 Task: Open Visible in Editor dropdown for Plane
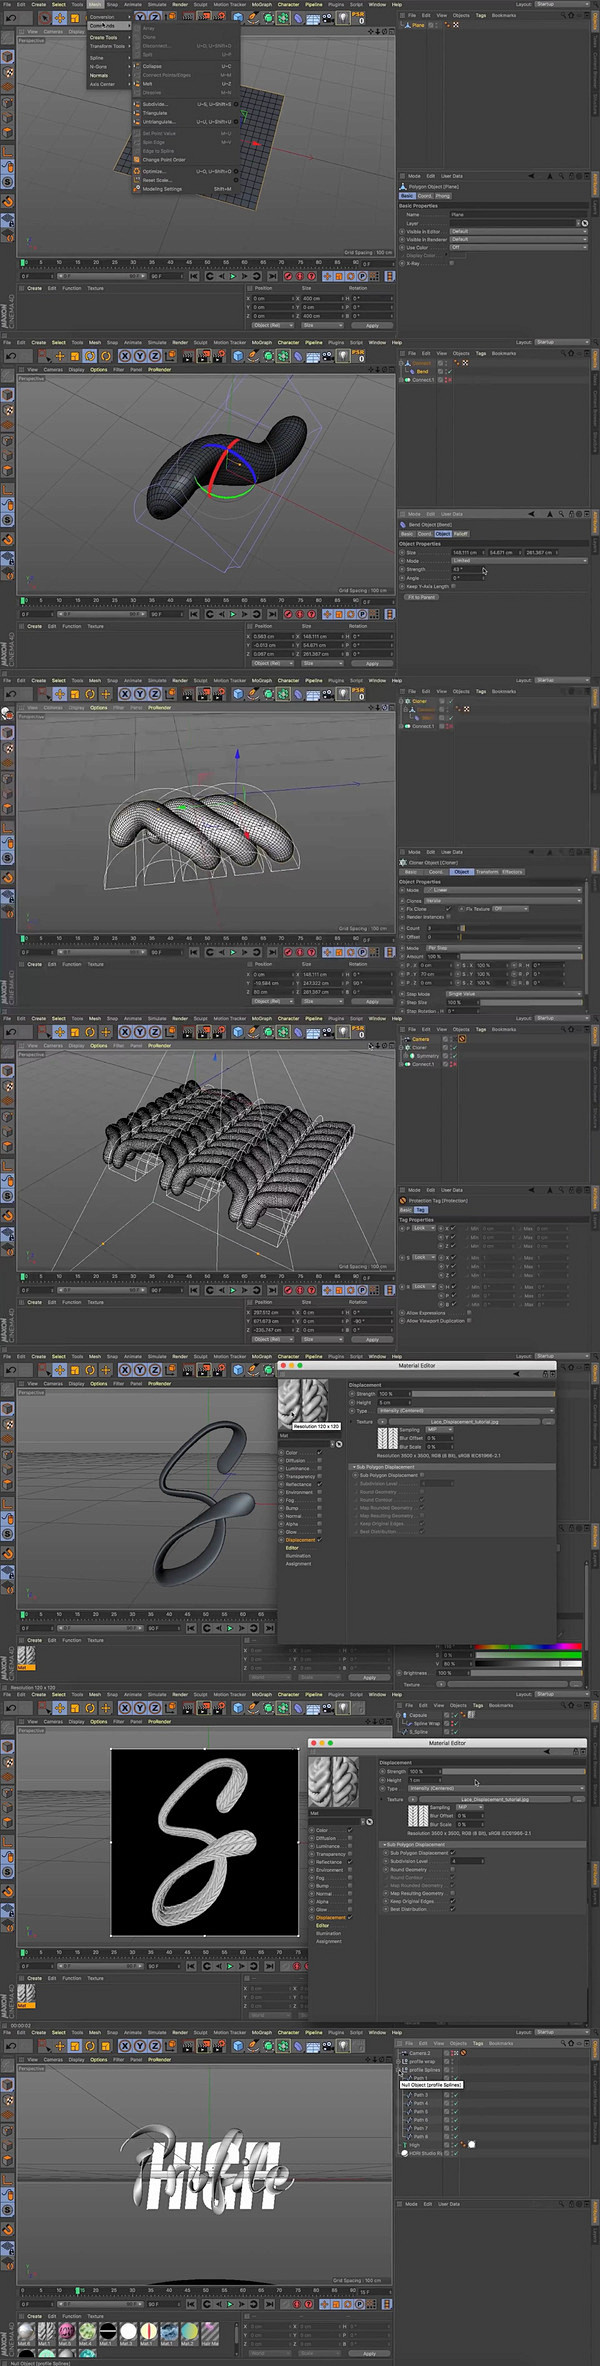(x=518, y=231)
